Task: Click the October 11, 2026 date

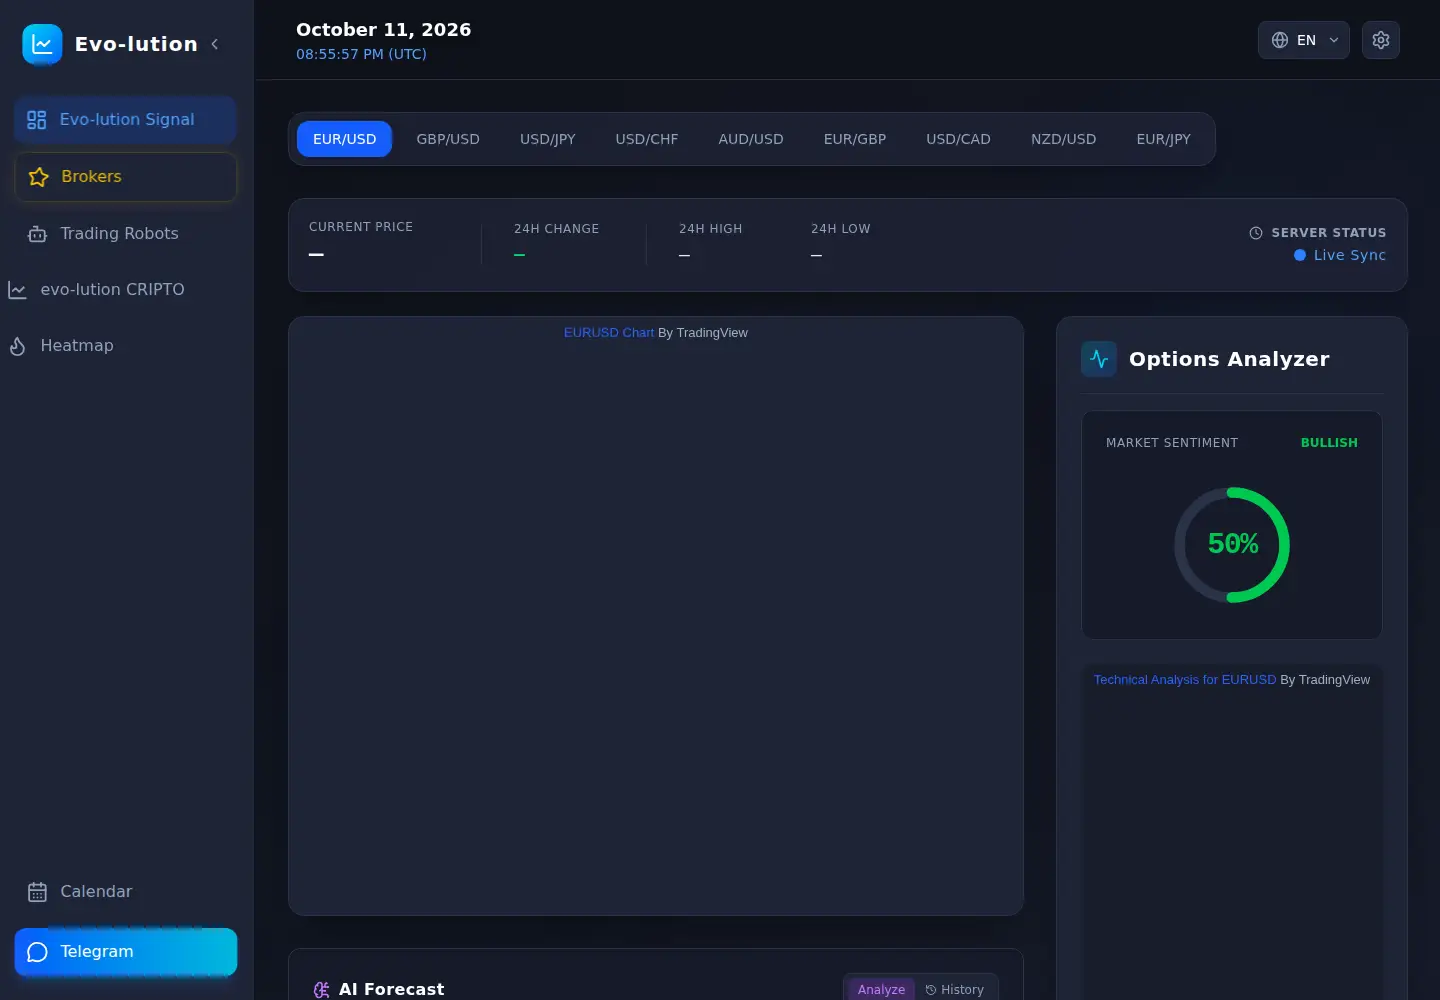Action: tap(384, 30)
